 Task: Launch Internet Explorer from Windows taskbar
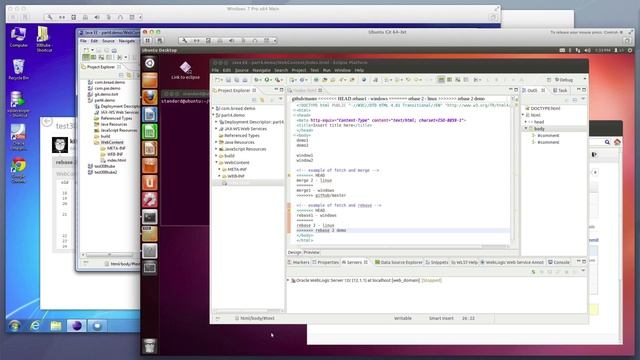click(35, 325)
